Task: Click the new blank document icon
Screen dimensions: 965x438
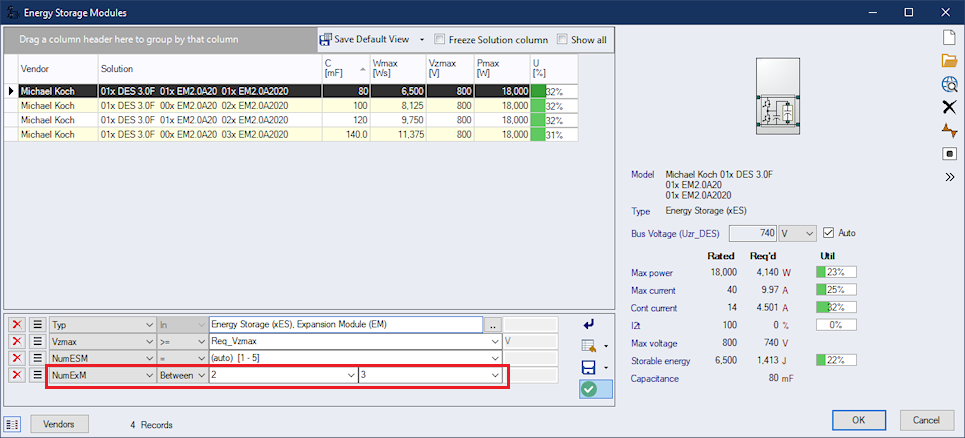Action: pyautogui.click(x=950, y=38)
